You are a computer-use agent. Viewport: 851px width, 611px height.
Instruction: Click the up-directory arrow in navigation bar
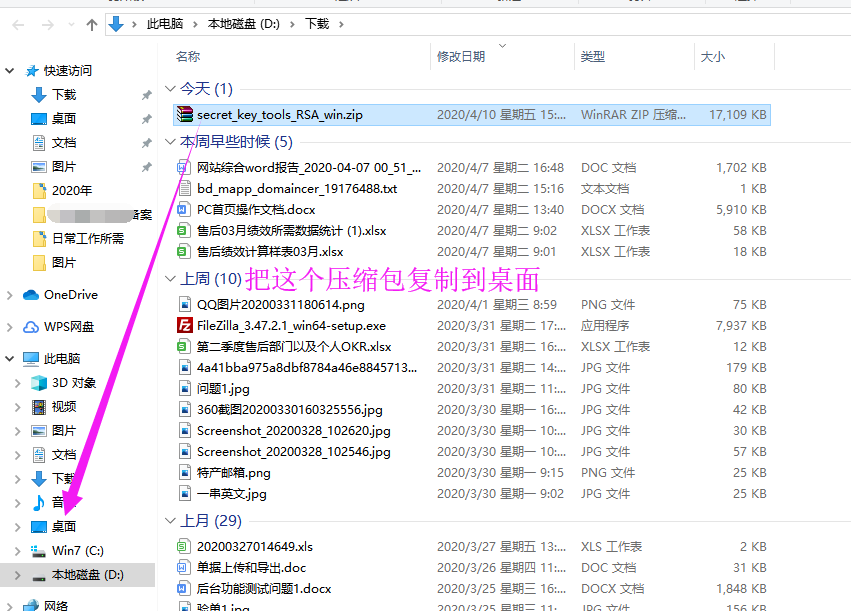[x=92, y=24]
